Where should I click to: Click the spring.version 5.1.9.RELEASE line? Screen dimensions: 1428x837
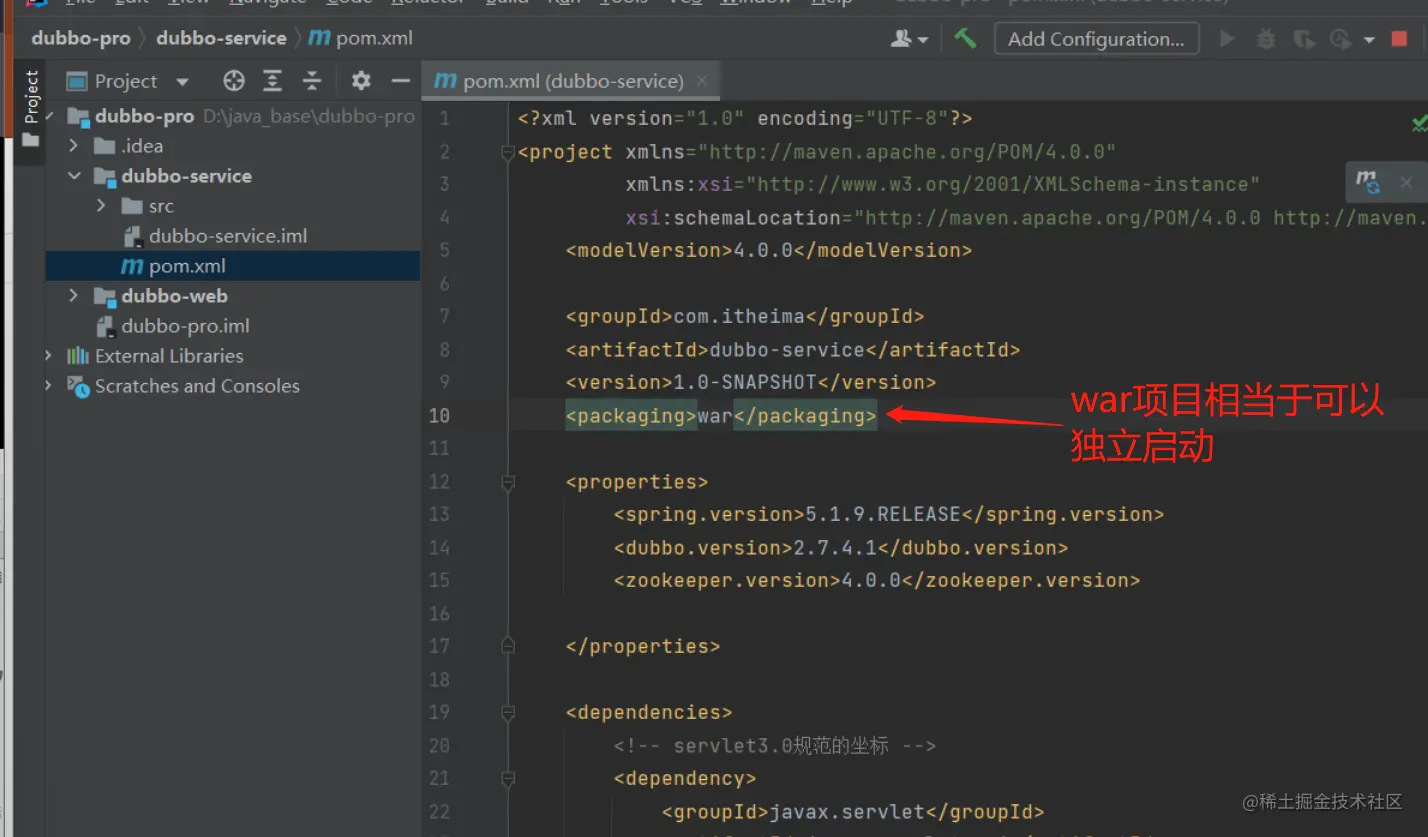(889, 514)
